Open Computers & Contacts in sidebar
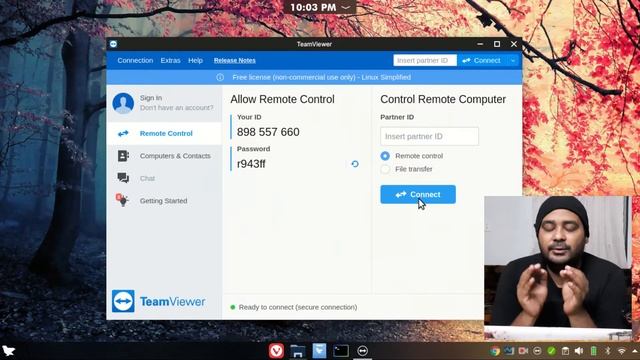This screenshot has width=640, height=360. (x=164, y=156)
